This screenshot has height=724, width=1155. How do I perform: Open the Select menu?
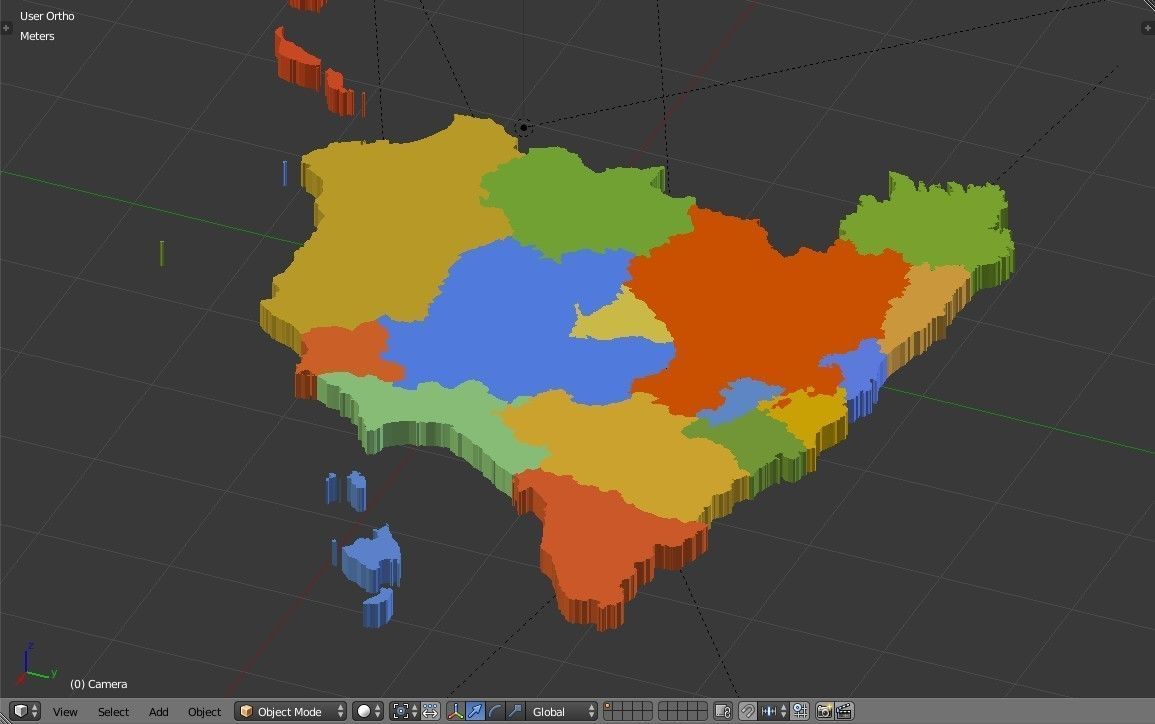pyautogui.click(x=113, y=712)
